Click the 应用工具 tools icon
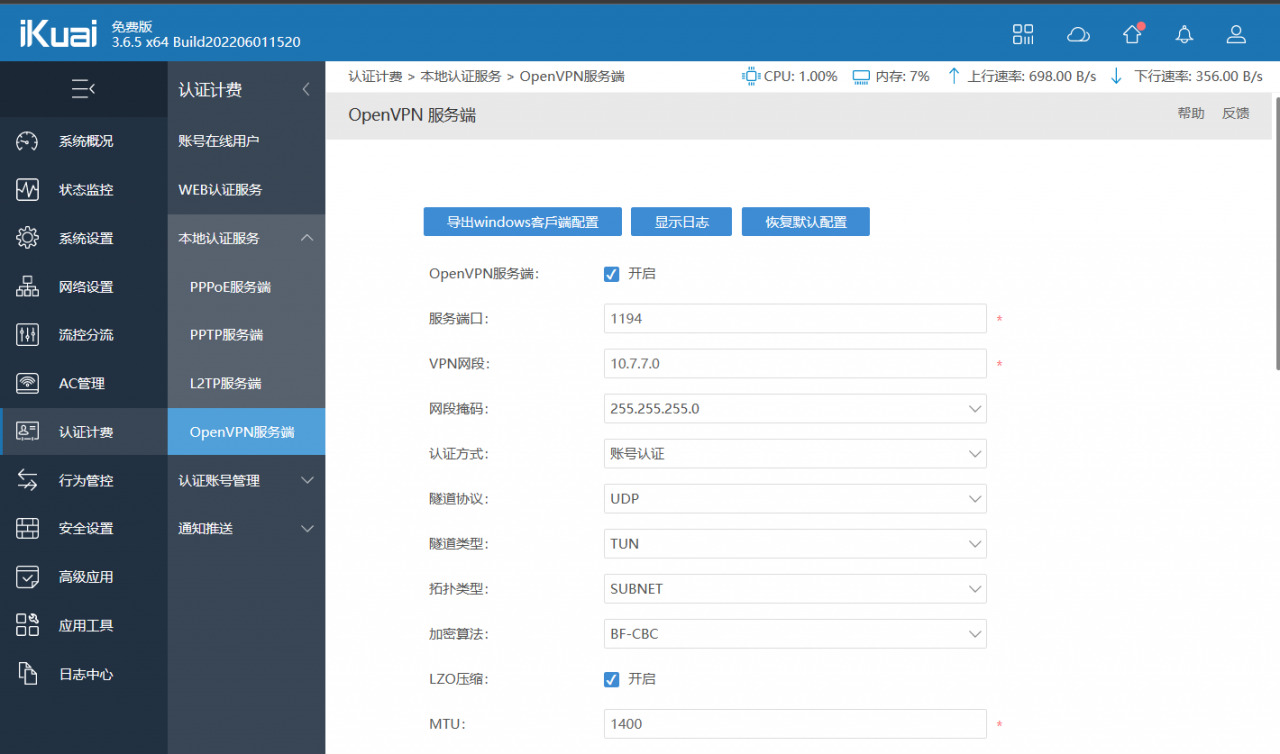1280x754 pixels. (x=27, y=625)
